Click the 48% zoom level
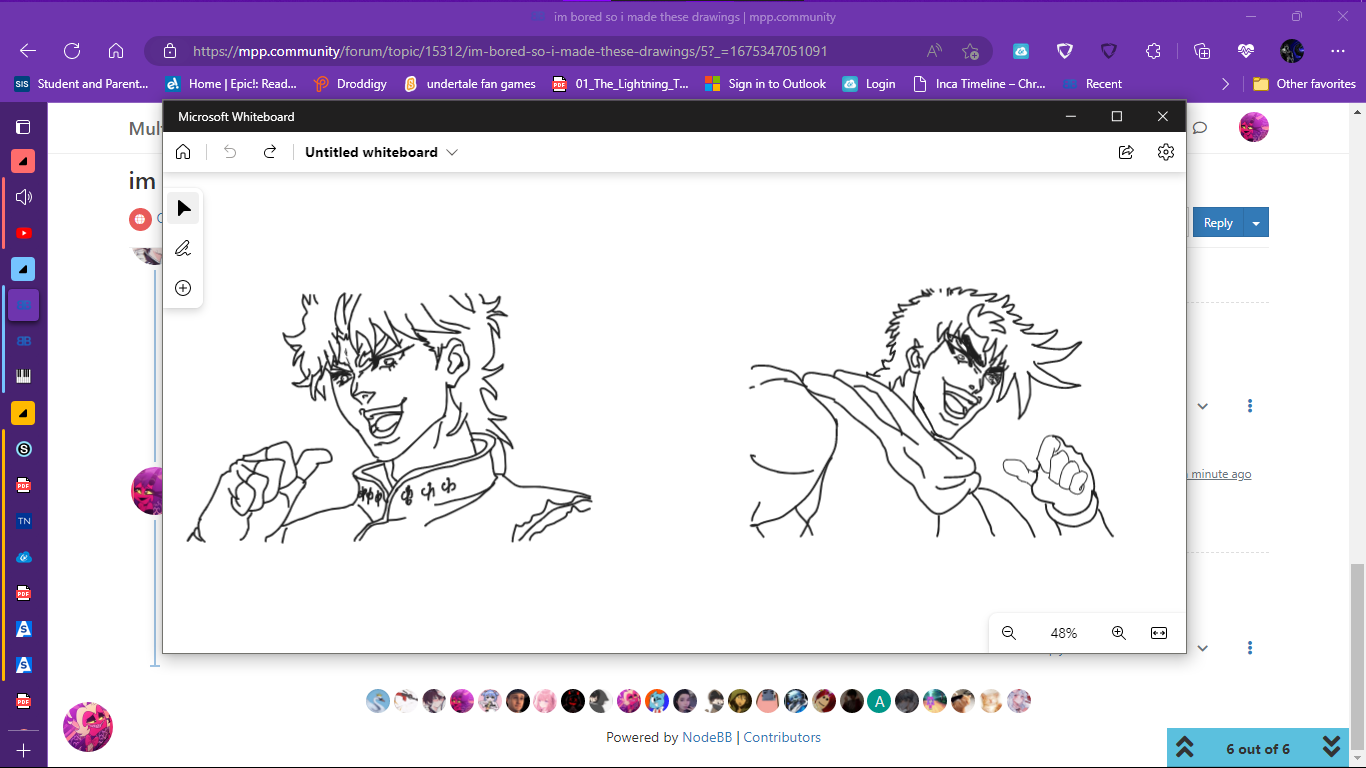Screen dimensions: 1366x768 click(x=1064, y=633)
